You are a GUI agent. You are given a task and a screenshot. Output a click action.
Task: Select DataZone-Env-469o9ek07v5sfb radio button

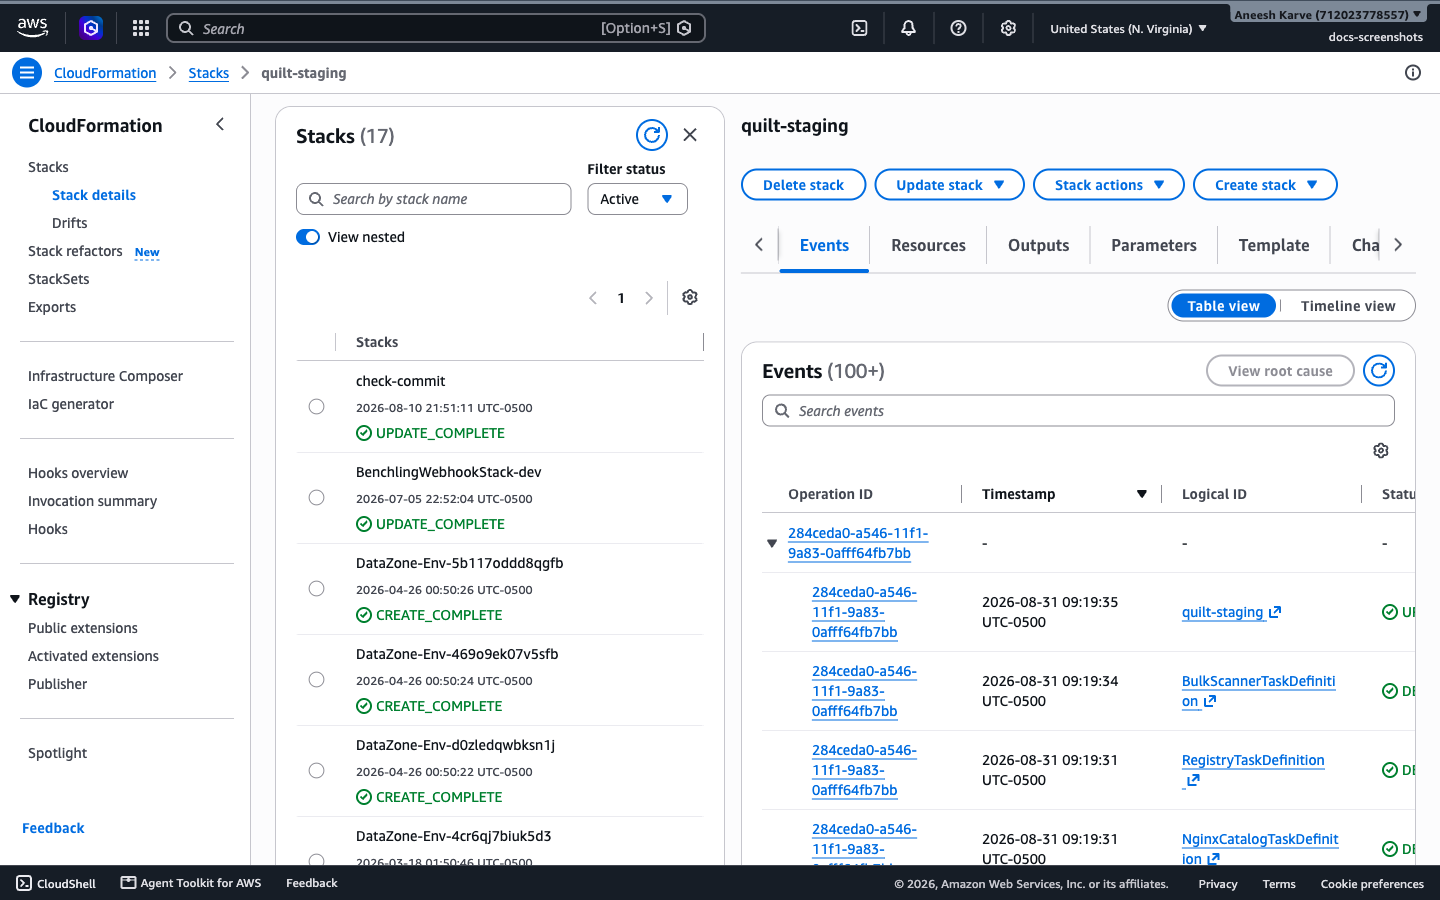pyautogui.click(x=316, y=679)
